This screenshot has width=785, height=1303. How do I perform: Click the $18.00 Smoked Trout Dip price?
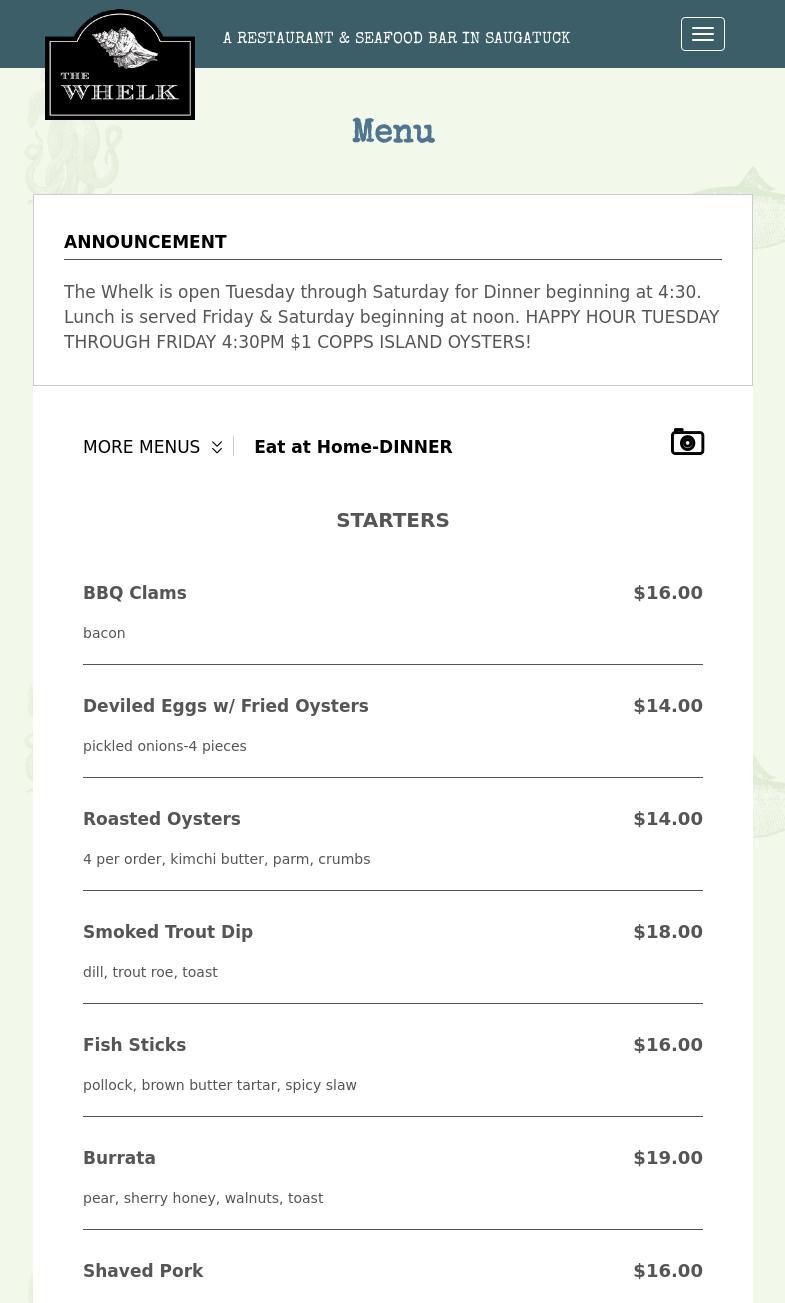click(x=668, y=932)
